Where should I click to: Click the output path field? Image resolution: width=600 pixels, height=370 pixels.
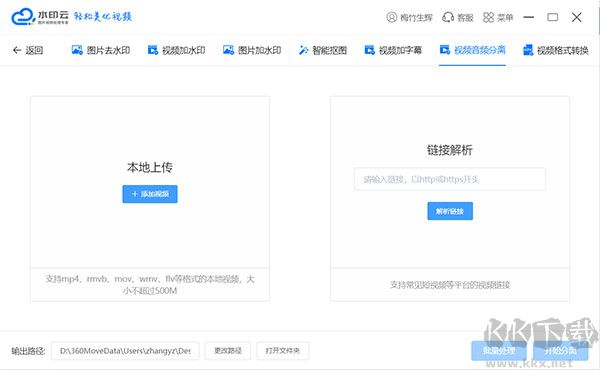pyautogui.click(x=125, y=350)
